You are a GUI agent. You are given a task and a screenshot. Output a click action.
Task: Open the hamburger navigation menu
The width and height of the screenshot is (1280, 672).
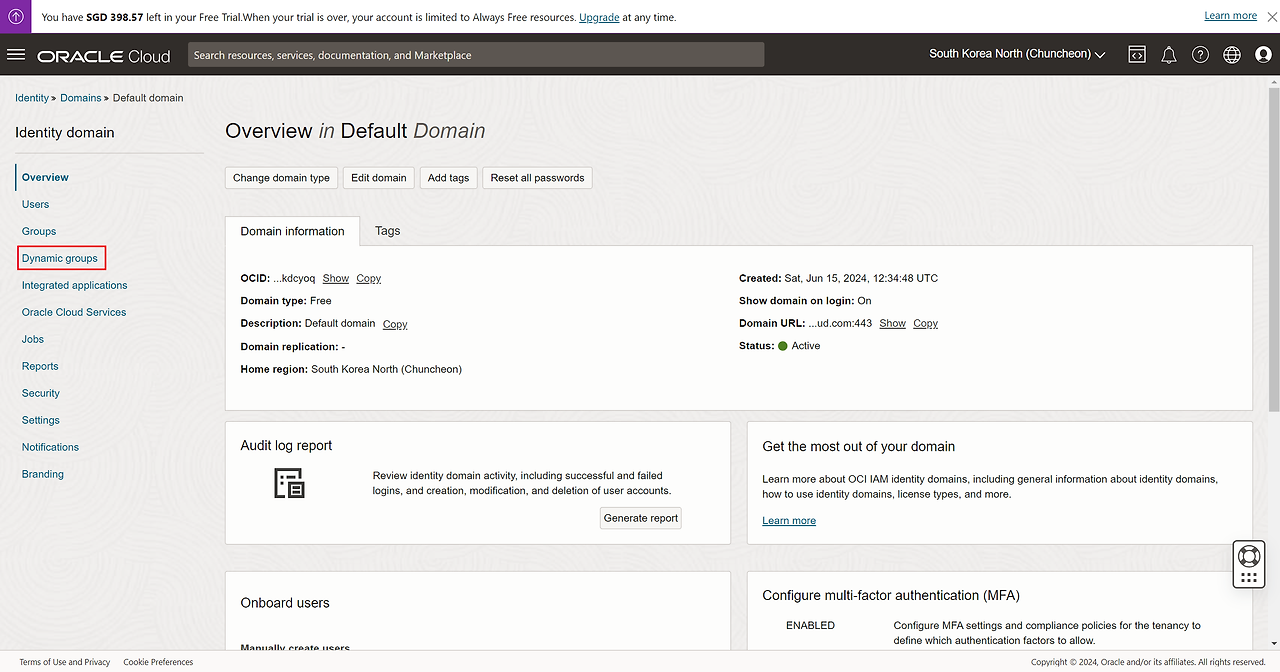pos(16,55)
